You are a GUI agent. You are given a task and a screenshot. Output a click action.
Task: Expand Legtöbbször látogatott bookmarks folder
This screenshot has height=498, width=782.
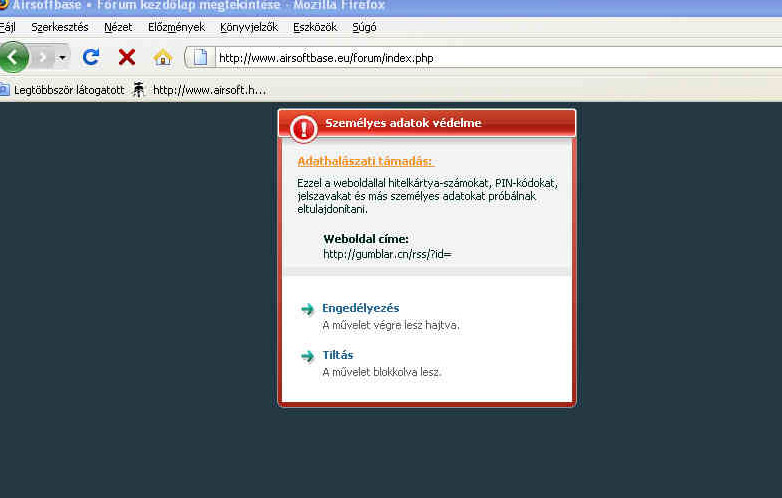62,90
